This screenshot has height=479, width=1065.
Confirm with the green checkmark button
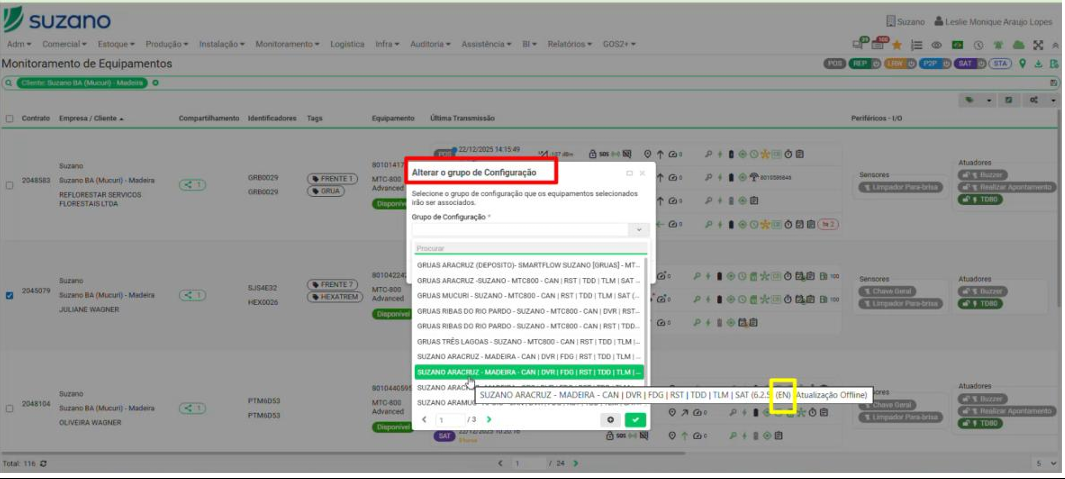coord(634,420)
